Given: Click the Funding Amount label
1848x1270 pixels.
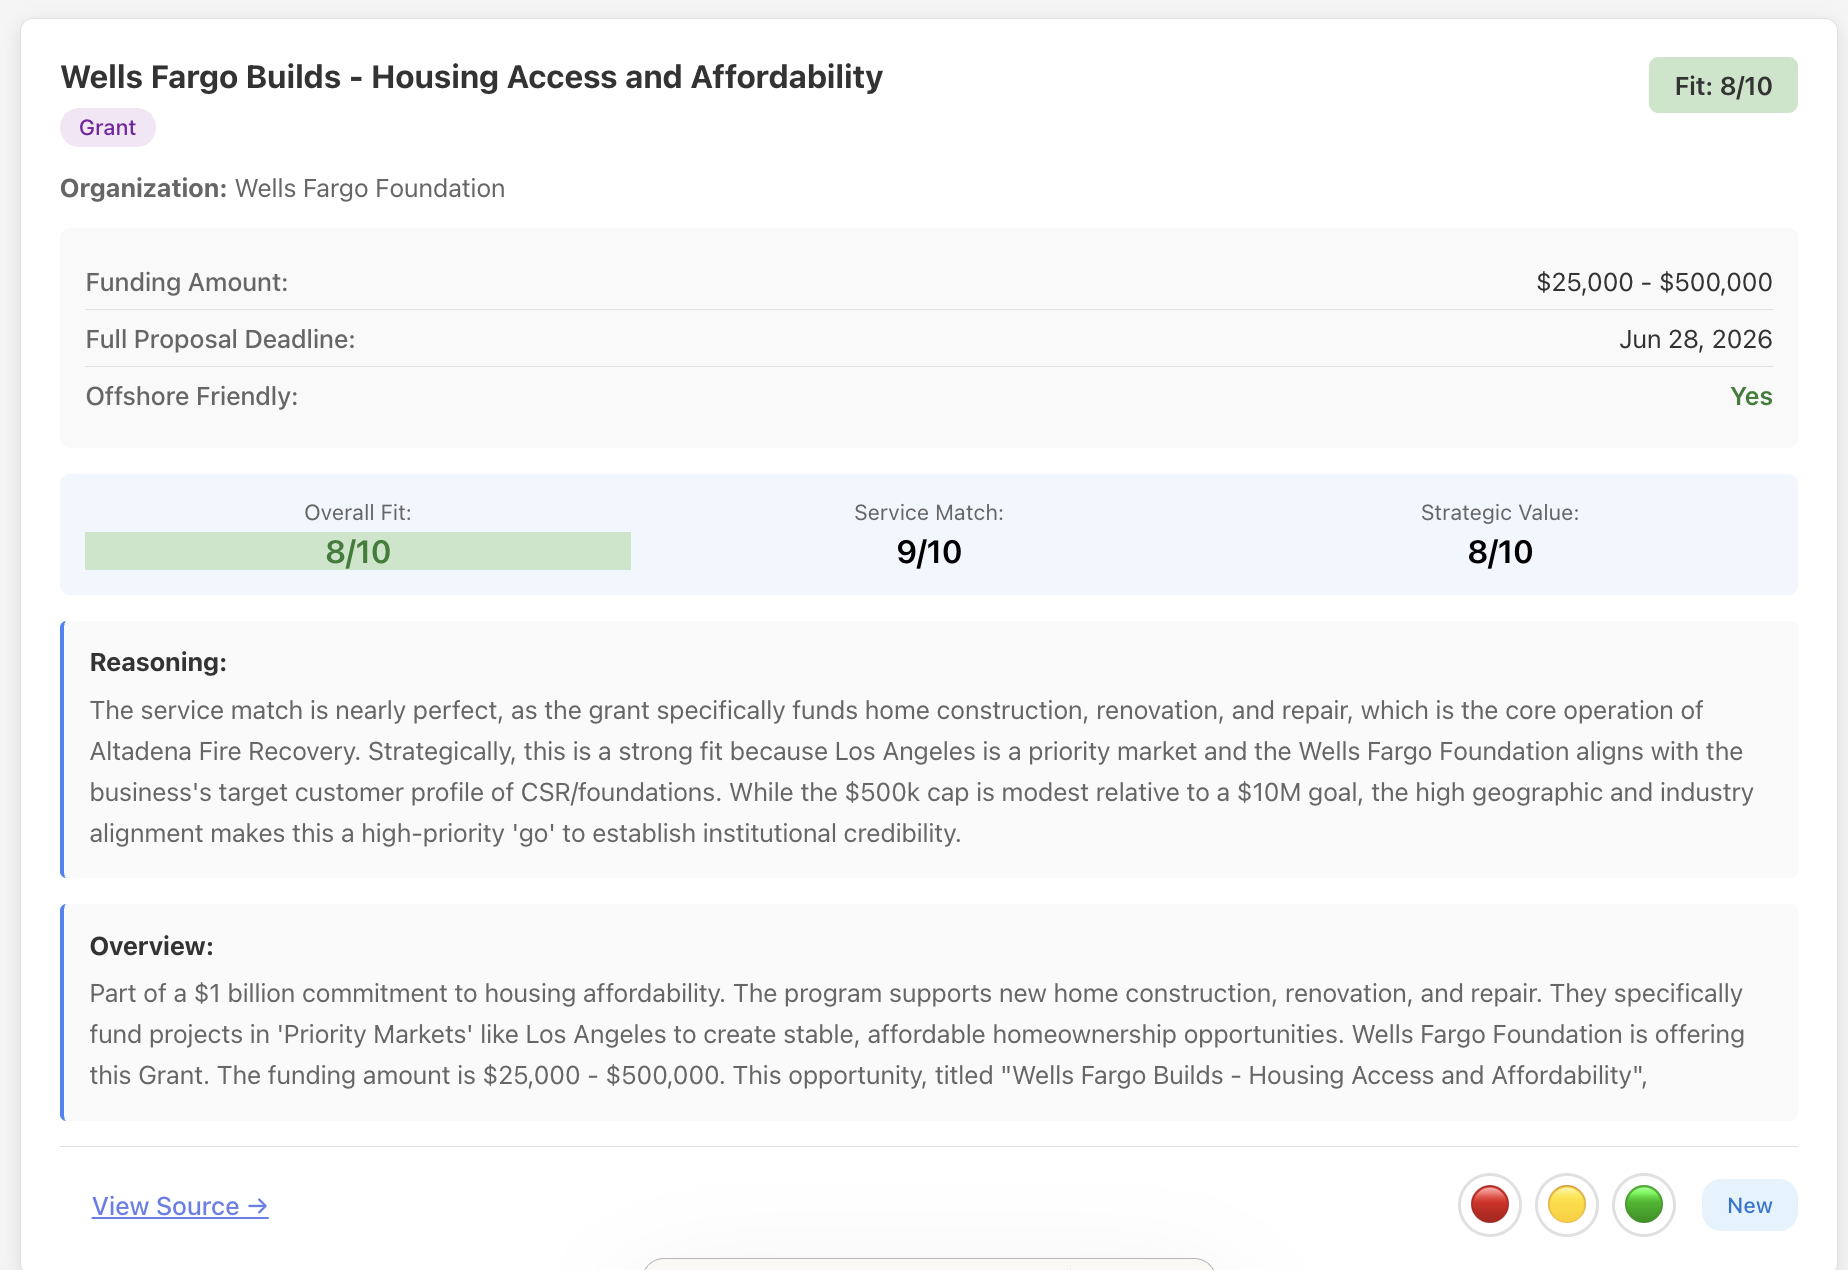Looking at the screenshot, I should [187, 283].
